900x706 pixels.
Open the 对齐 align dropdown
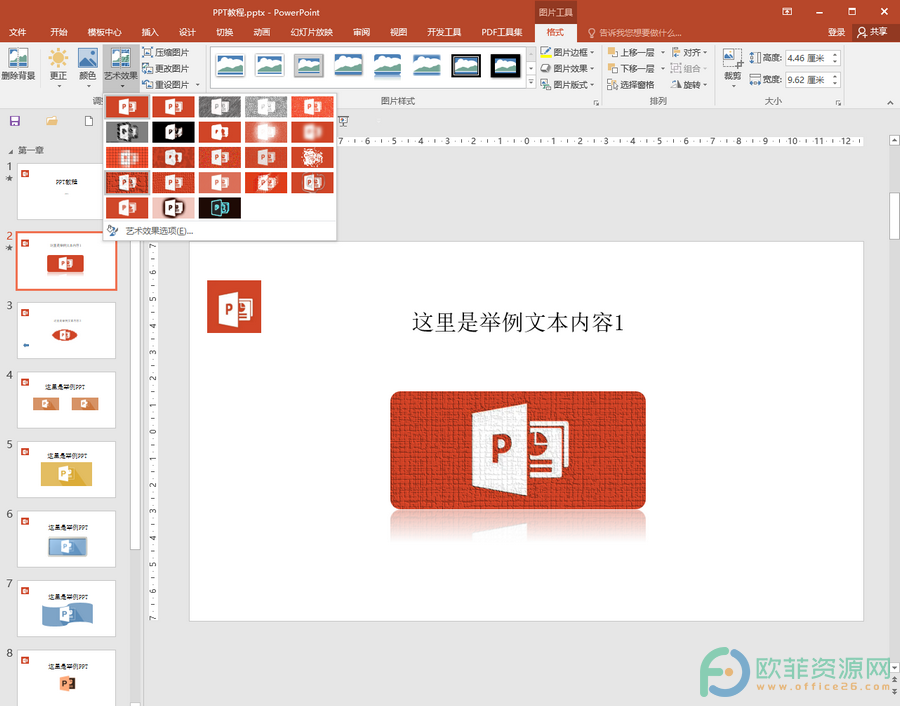[x=689, y=52]
